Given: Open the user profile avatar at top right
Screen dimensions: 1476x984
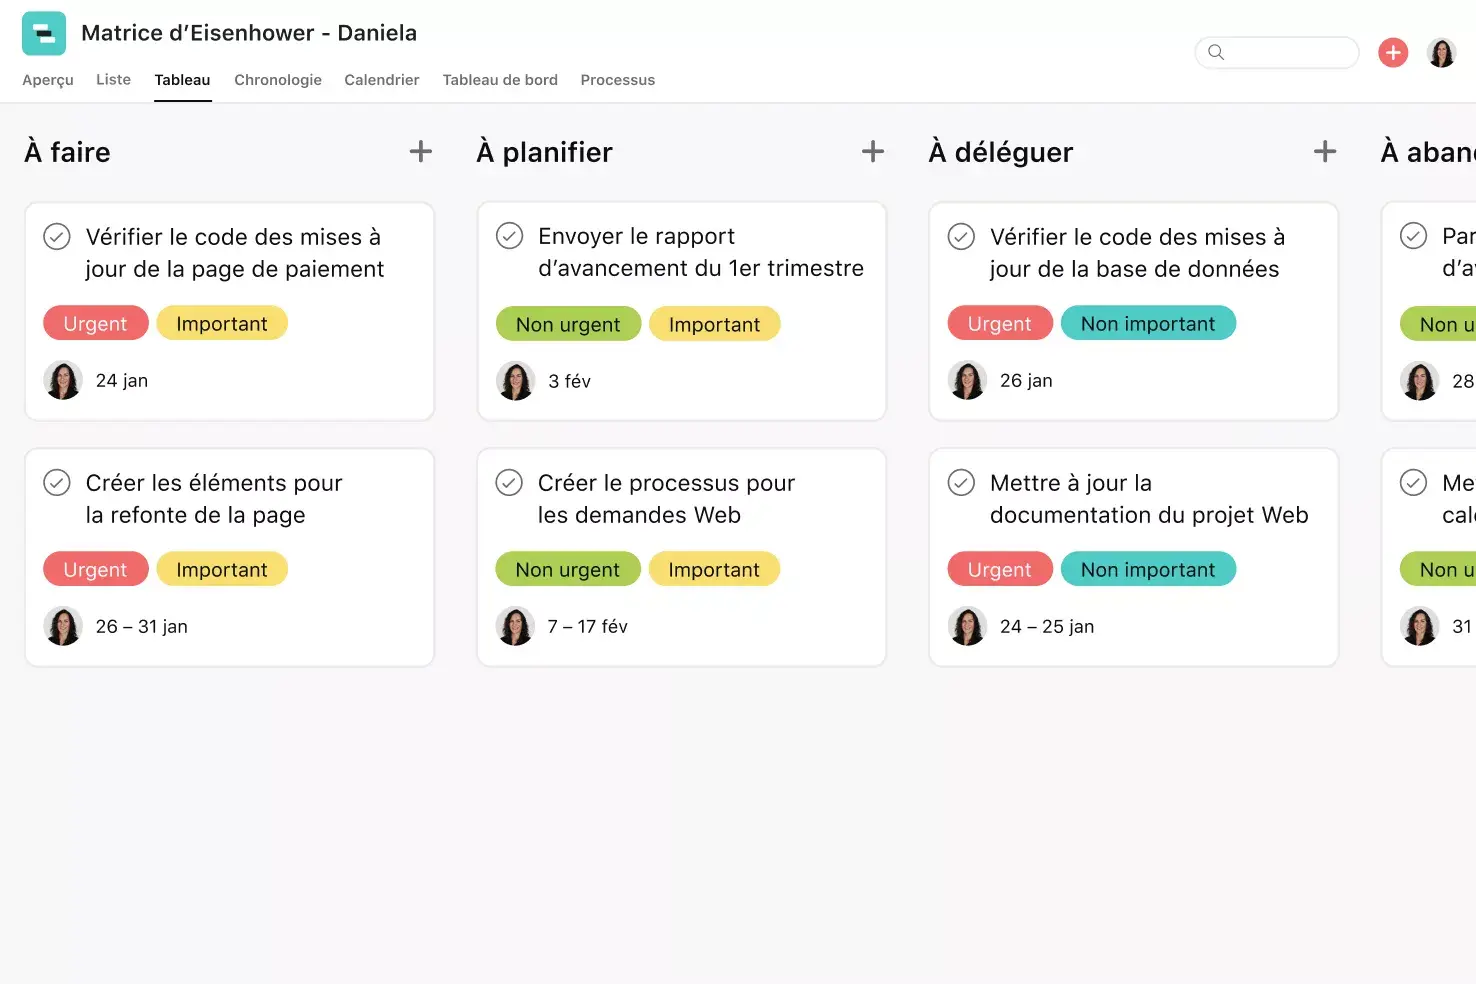Looking at the screenshot, I should pos(1441,52).
